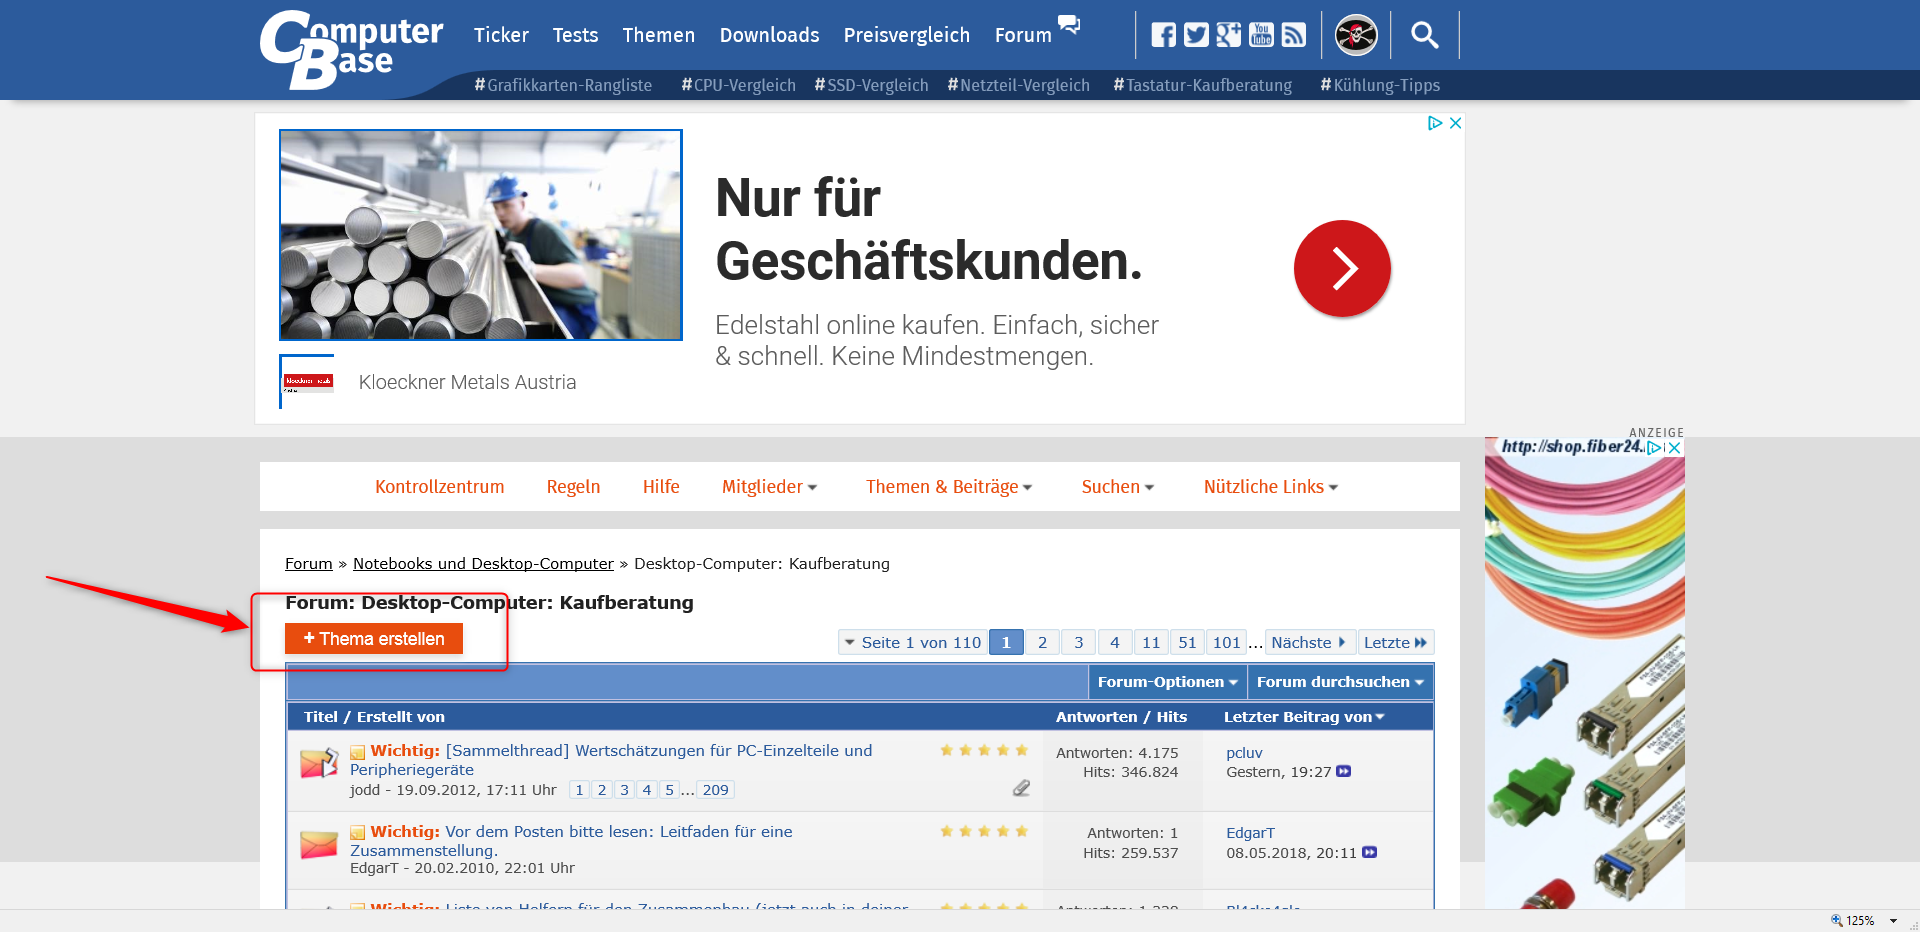Open the pirate skull user avatar

(1356, 35)
